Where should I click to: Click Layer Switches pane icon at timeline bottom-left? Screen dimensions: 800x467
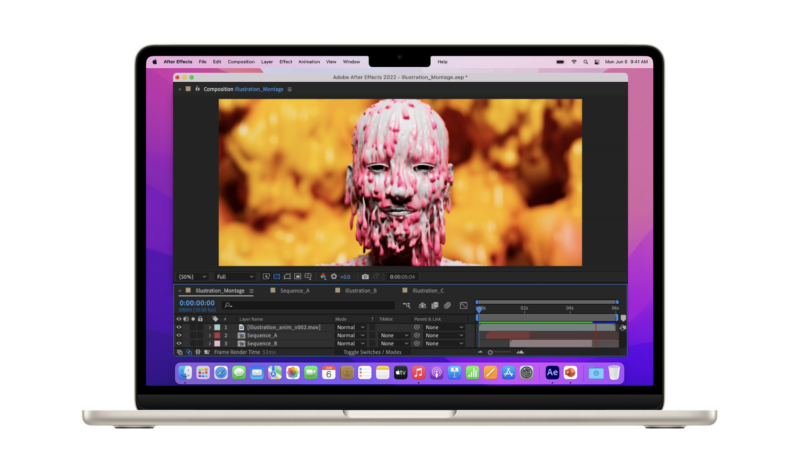[180, 352]
